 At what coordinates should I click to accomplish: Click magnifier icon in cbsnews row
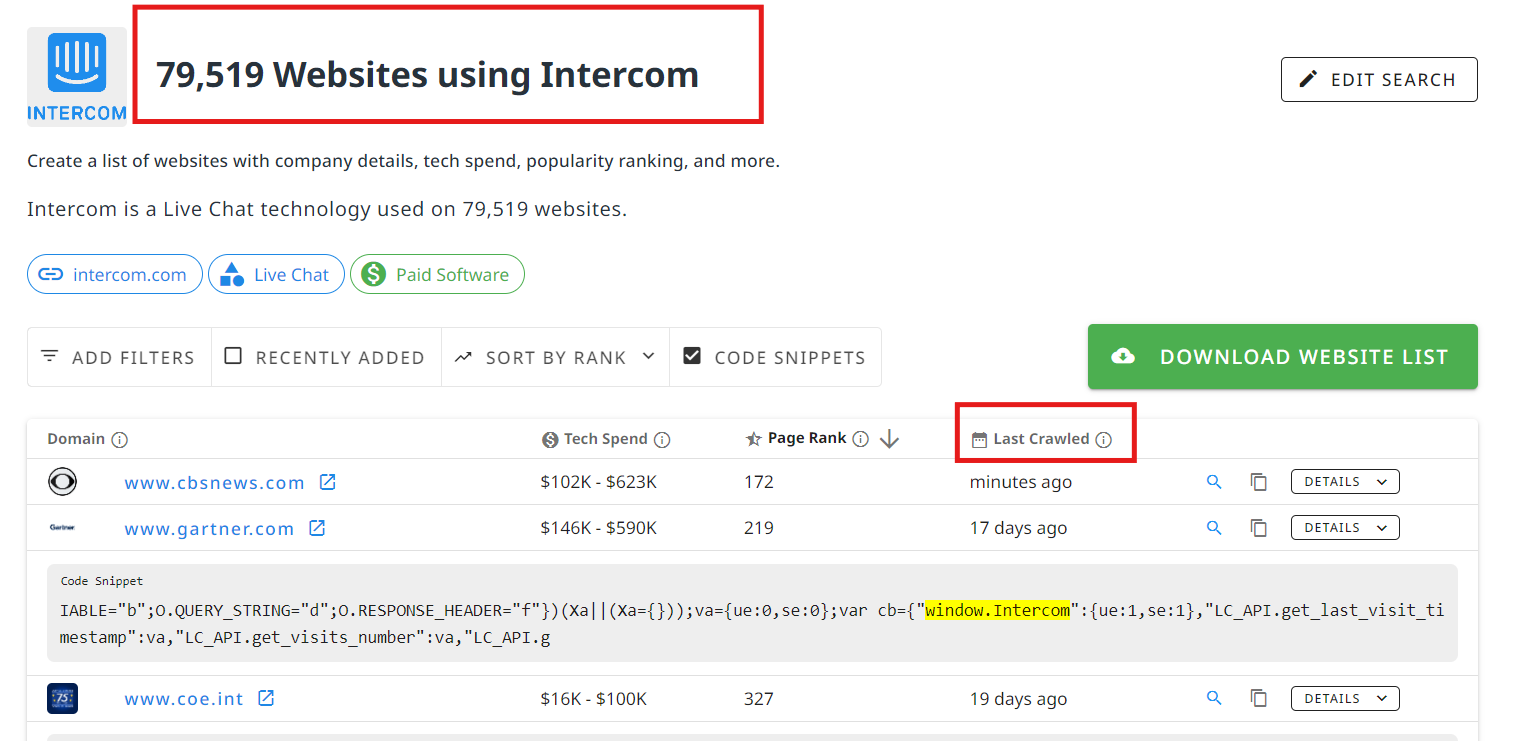[x=1214, y=482]
